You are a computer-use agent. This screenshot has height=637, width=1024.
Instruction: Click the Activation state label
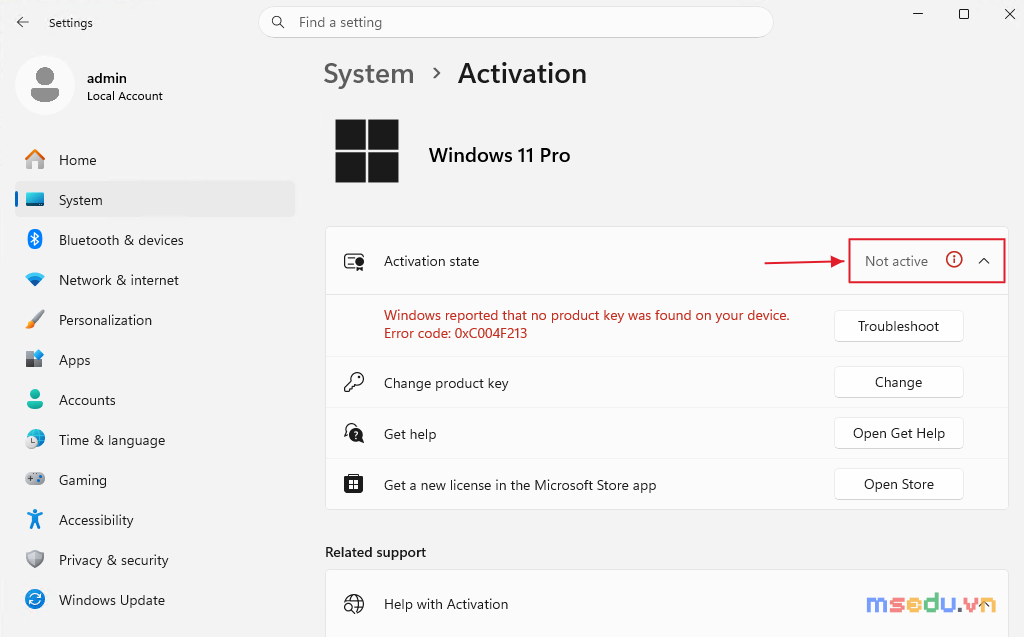[x=431, y=261]
